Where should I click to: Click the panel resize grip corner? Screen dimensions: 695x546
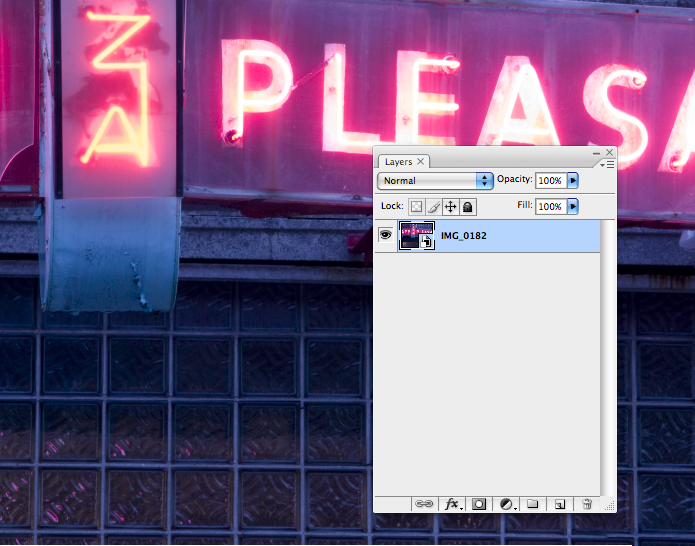point(610,506)
